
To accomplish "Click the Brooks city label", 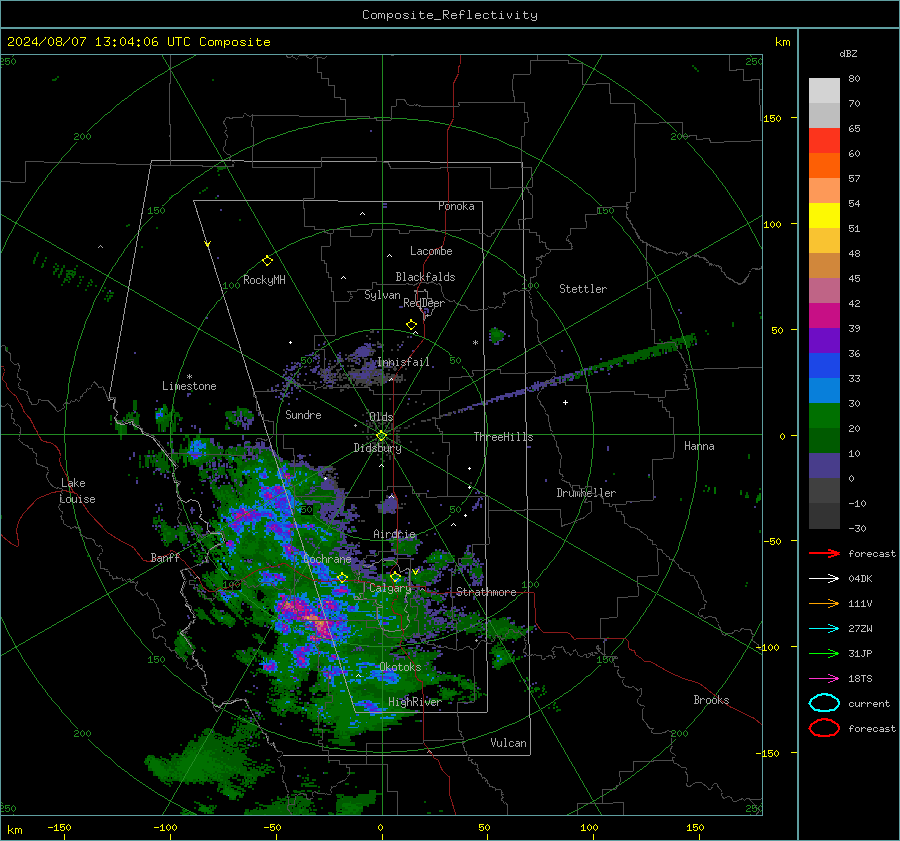I will tap(711, 700).
